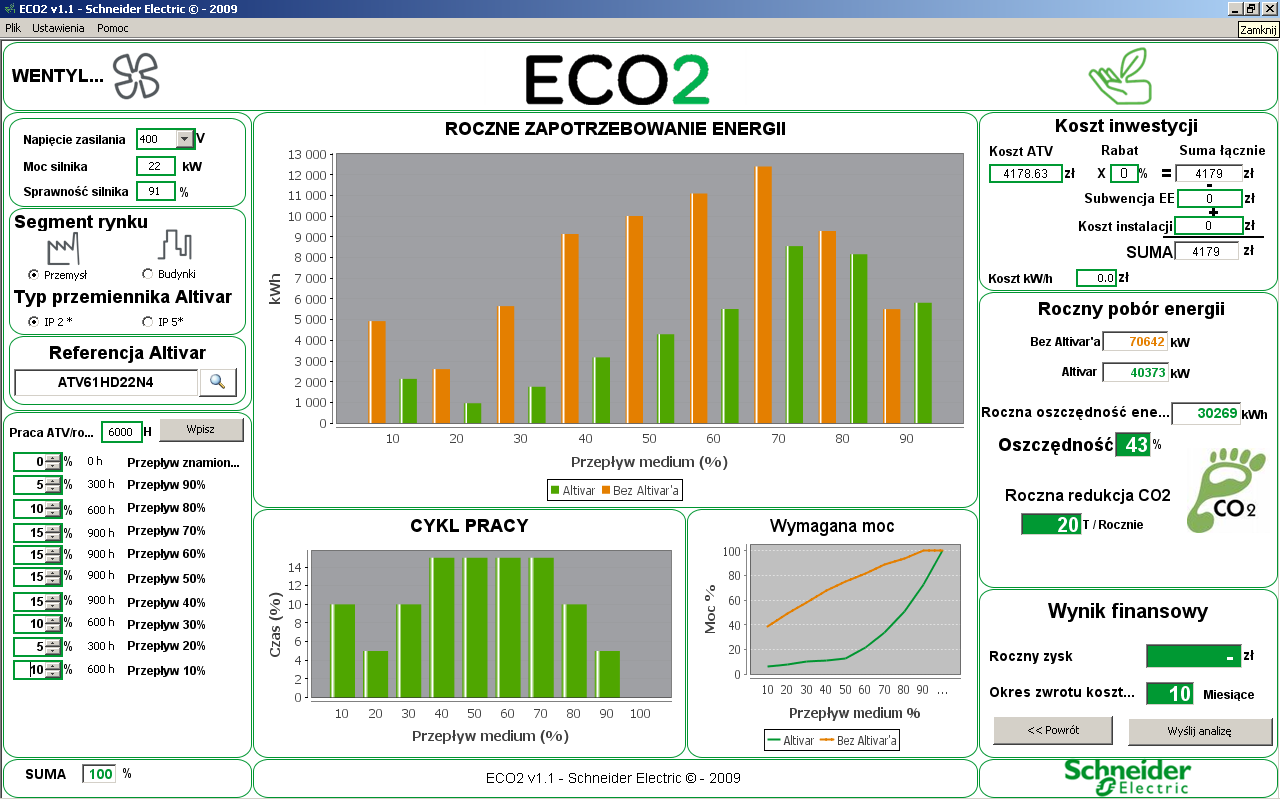The height and width of the screenshot is (800, 1280).
Task: Click the Praca ATV hours field
Action: point(122,432)
